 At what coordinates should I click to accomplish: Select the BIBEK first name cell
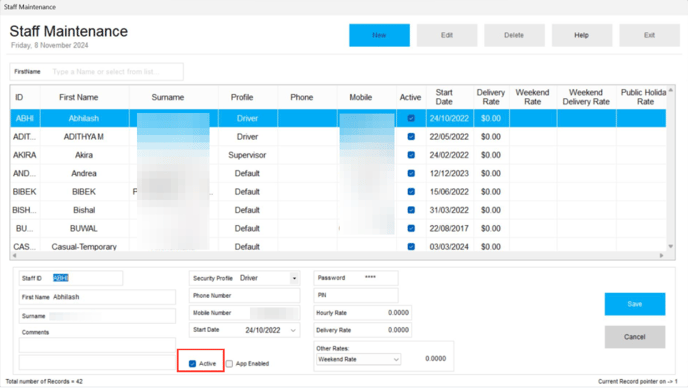click(x=84, y=192)
